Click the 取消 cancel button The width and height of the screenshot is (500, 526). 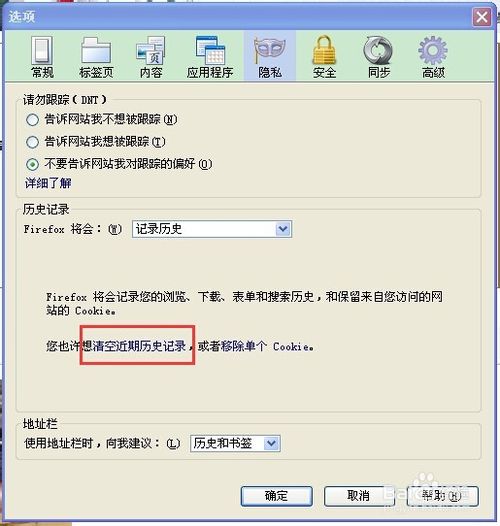click(358, 496)
